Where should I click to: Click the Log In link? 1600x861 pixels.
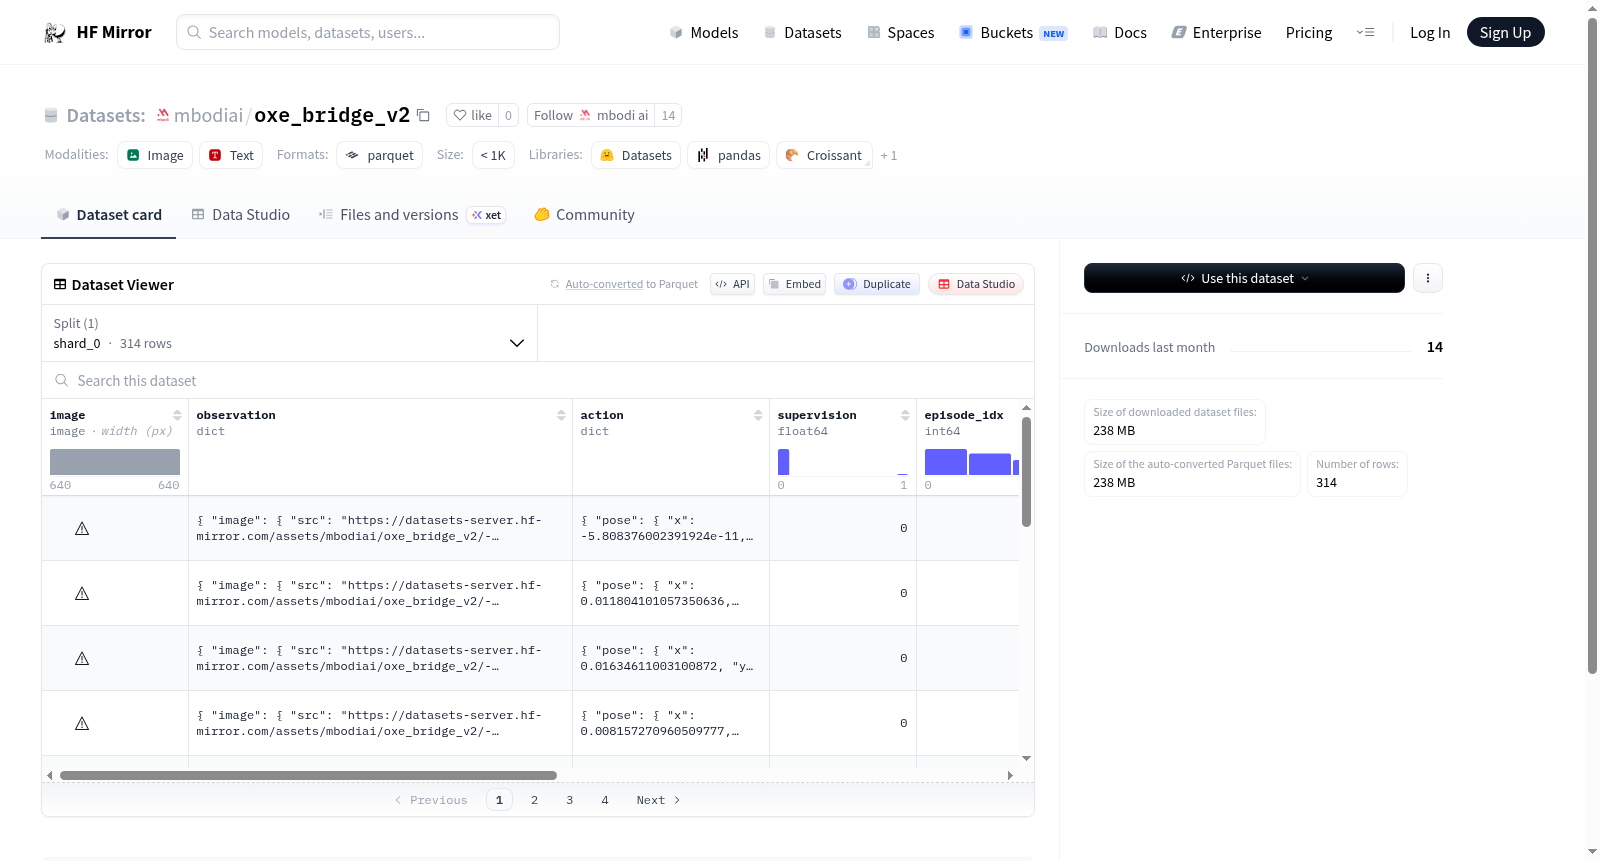pos(1430,33)
